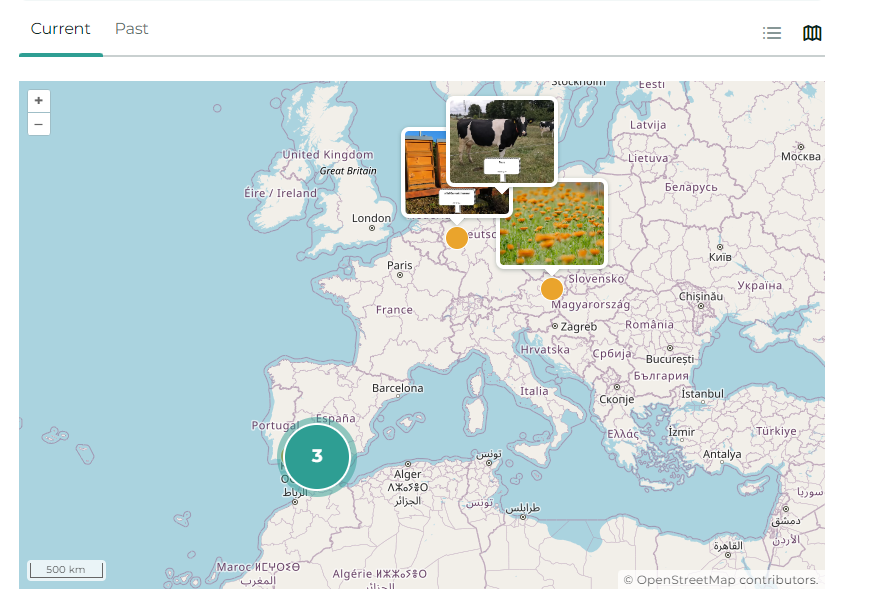Screen dimensions: 882x615
Task: Click the Paris label on map
Action: [399, 265]
